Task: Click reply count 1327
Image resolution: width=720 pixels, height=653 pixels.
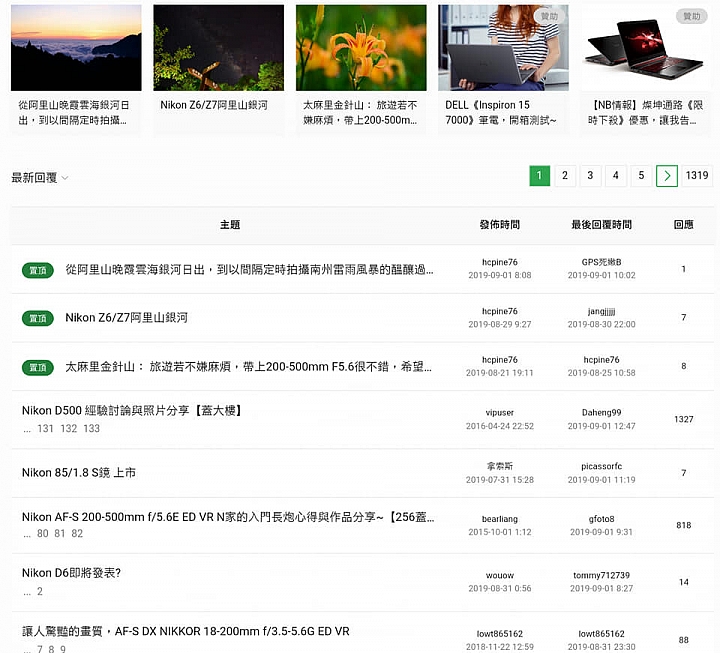Action: (684, 419)
